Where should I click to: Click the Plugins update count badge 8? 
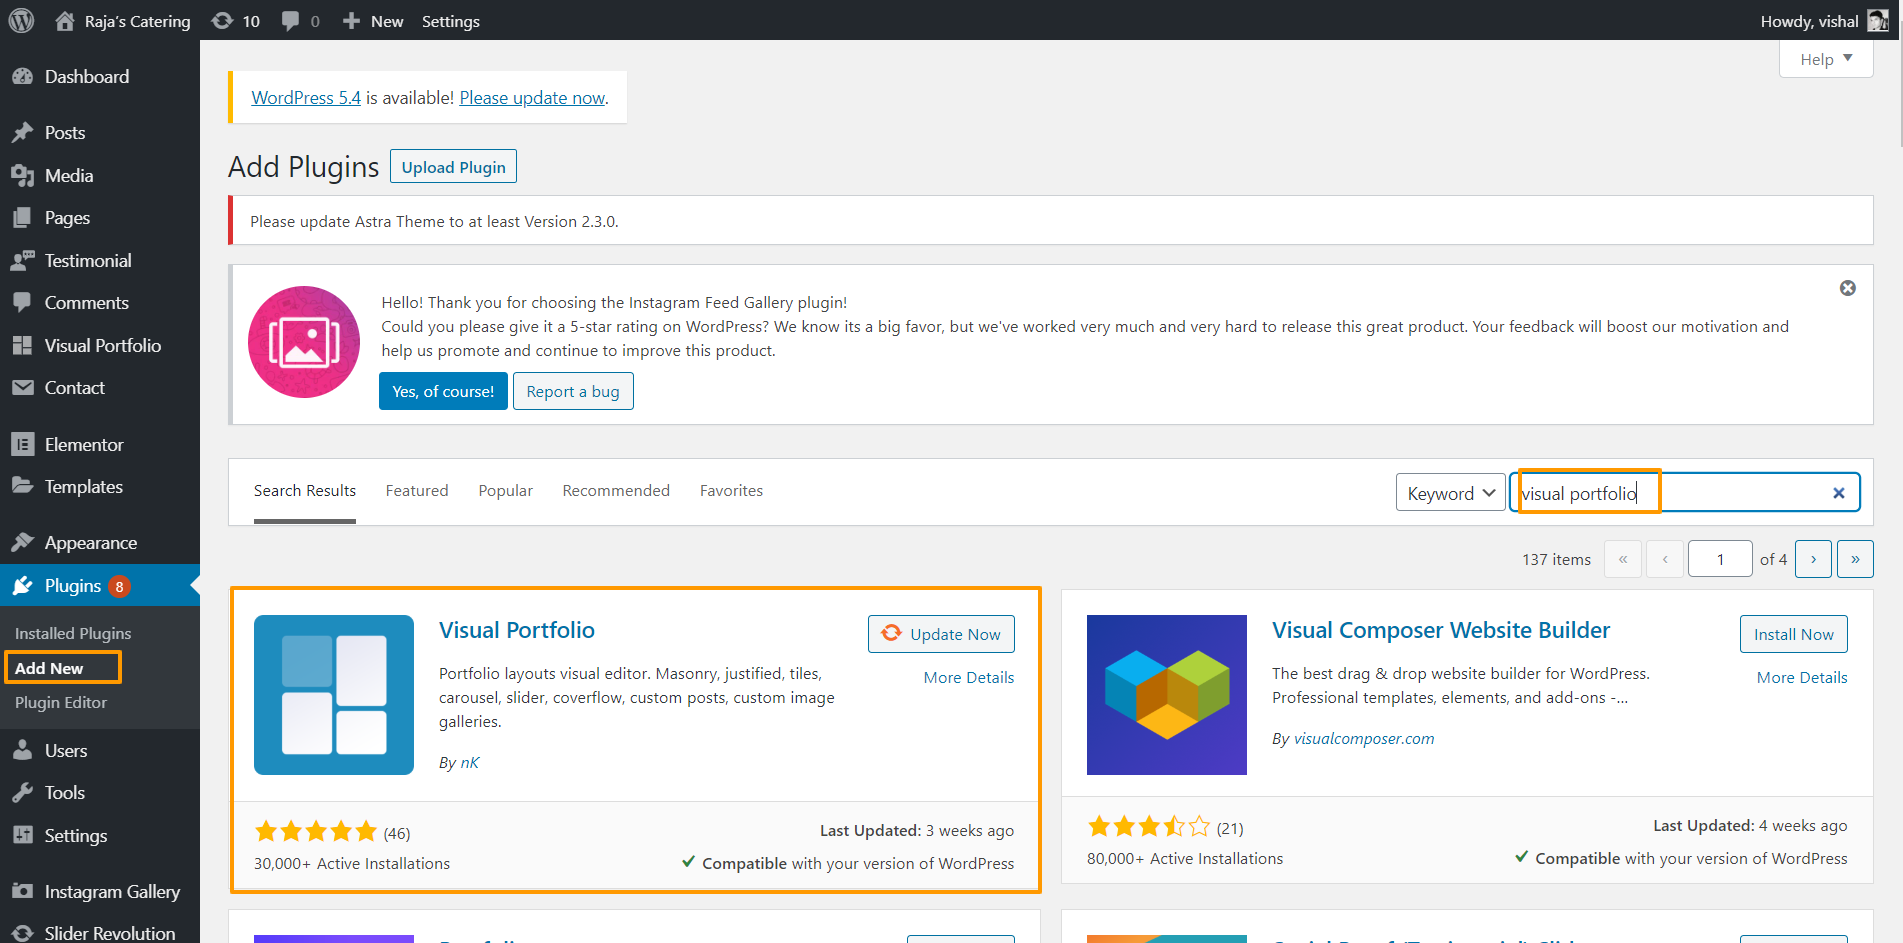[119, 586]
